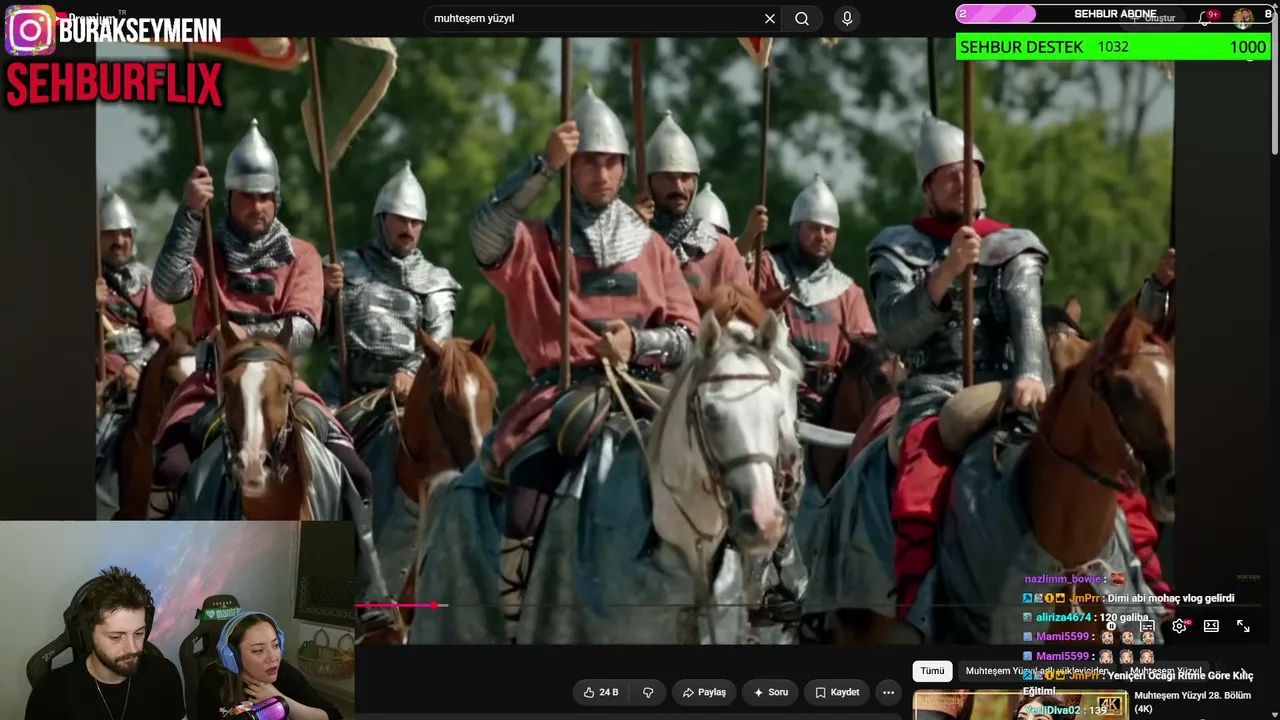The width and height of the screenshot is (1280, 720).
Task: Click the scrollbar down arrow
Action: (1273, 713)
